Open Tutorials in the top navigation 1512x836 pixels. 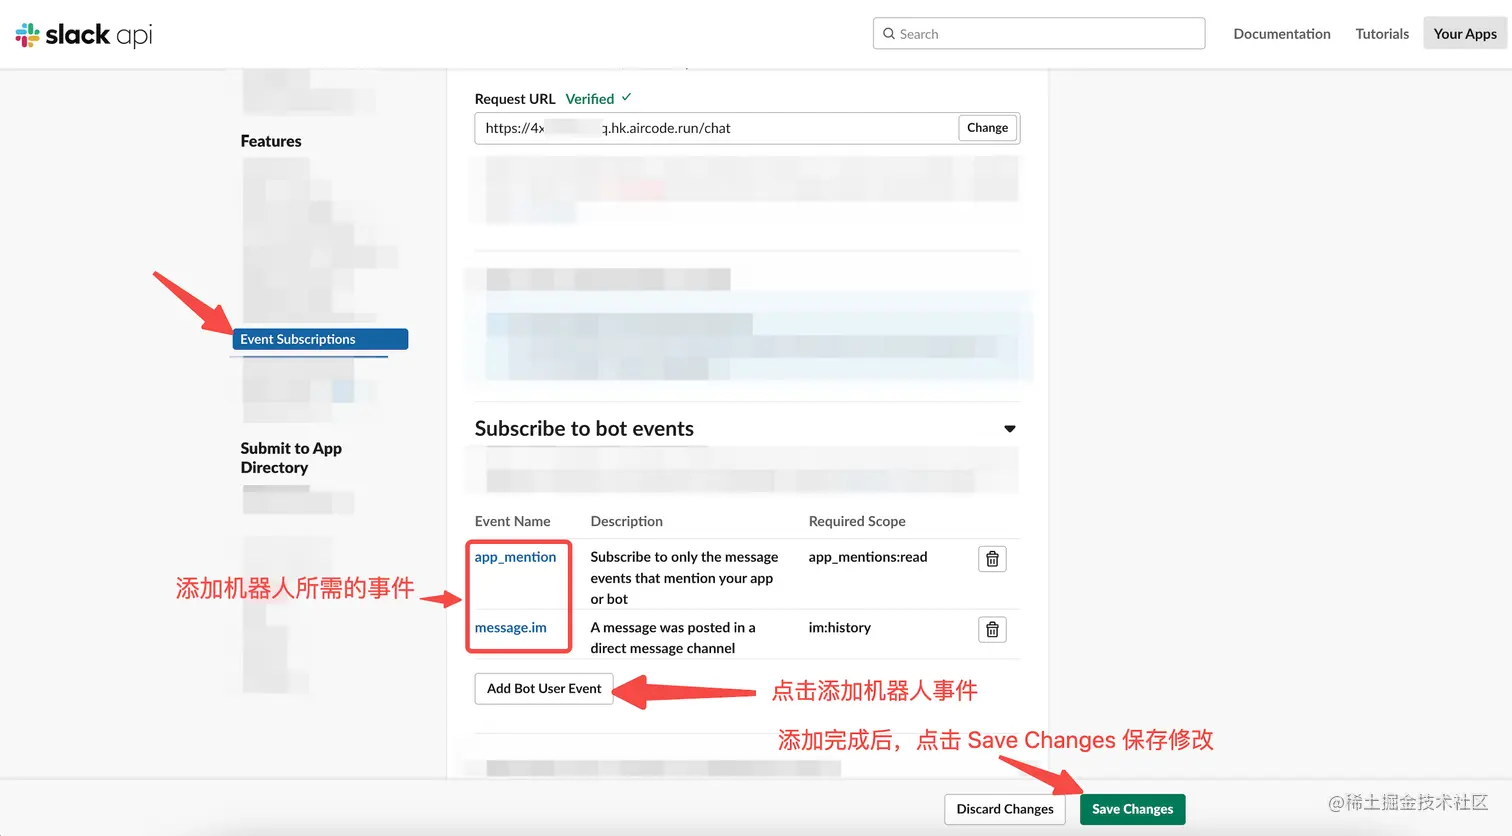point(1382,34)
